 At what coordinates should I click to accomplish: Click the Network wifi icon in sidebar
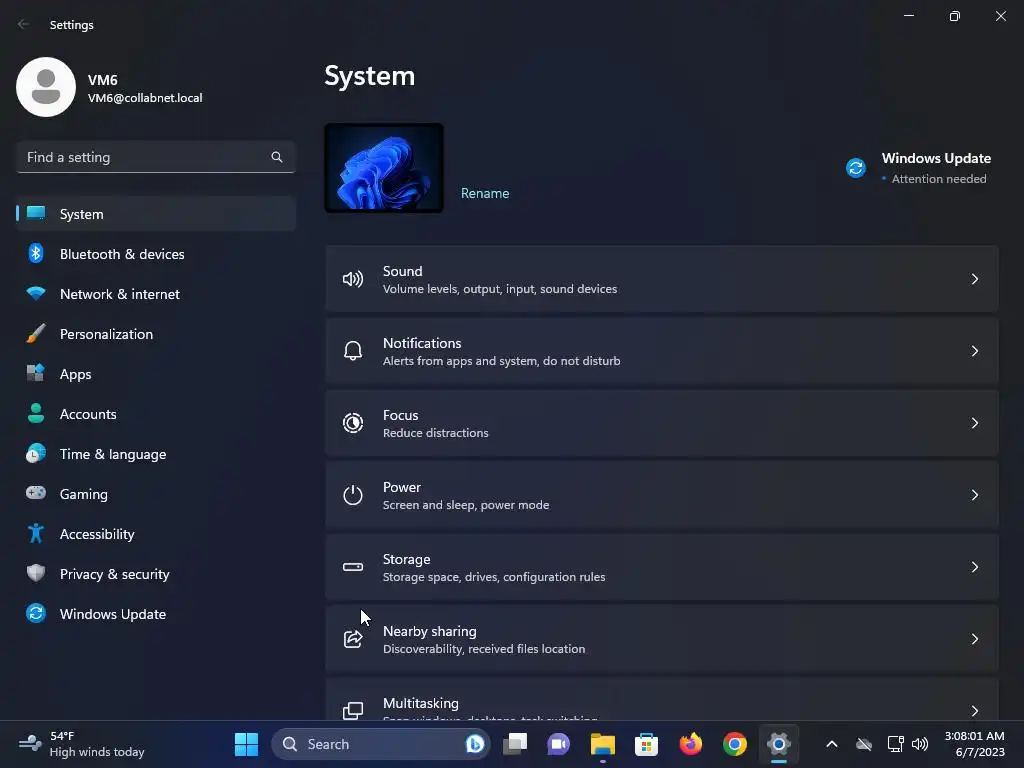(36, 293)
